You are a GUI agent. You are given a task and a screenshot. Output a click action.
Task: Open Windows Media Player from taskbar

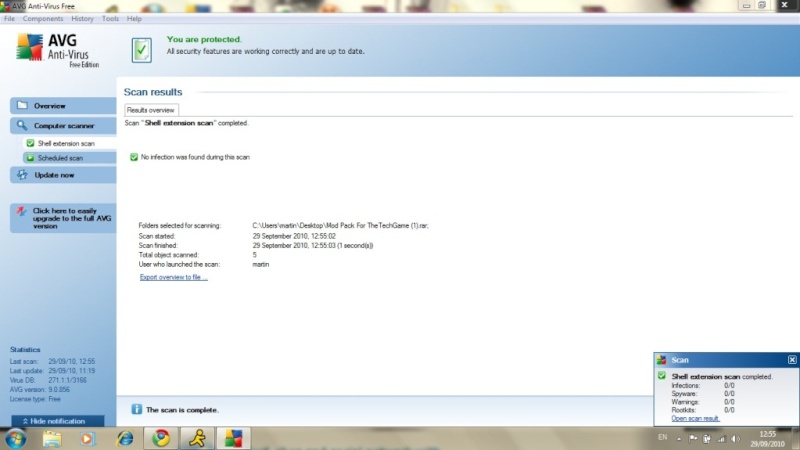(87, 439)
